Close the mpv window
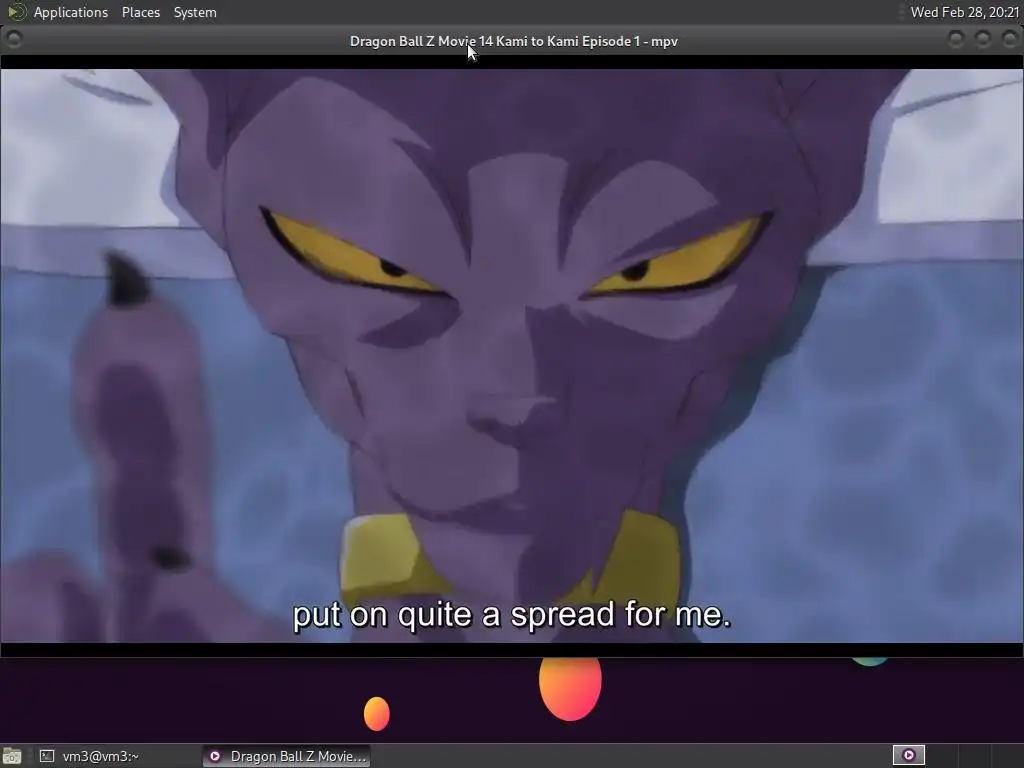 coord(1009,39)
